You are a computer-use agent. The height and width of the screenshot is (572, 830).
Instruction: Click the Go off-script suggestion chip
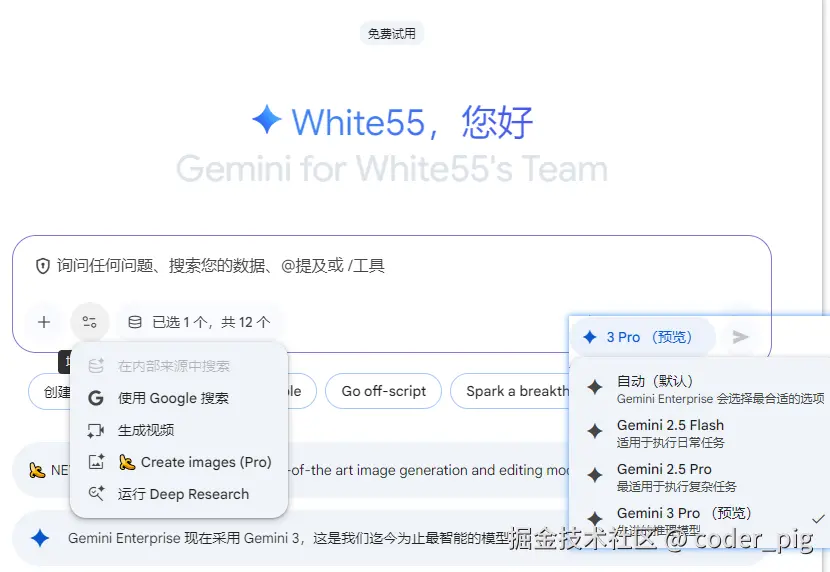point(383,391)
